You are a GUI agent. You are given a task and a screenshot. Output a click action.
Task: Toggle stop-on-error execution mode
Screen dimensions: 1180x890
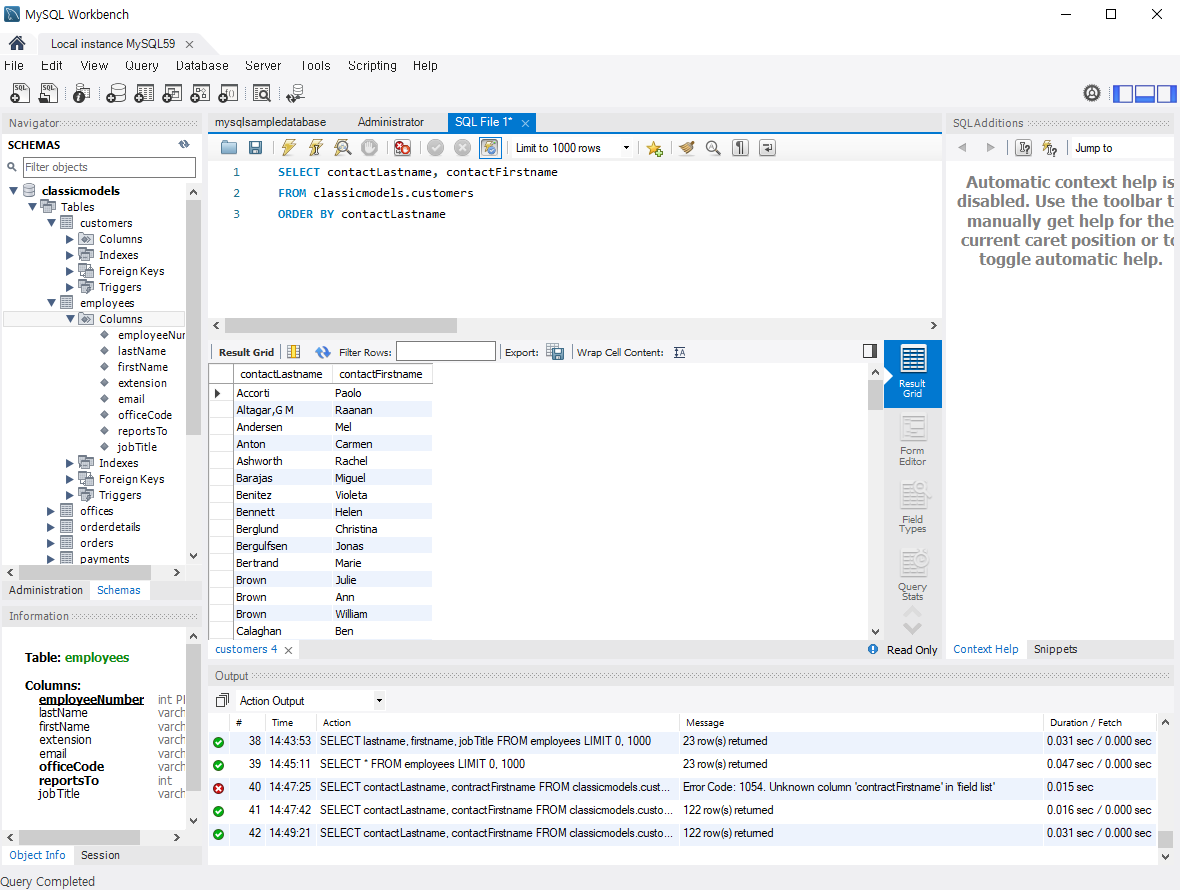click(403, 148)
